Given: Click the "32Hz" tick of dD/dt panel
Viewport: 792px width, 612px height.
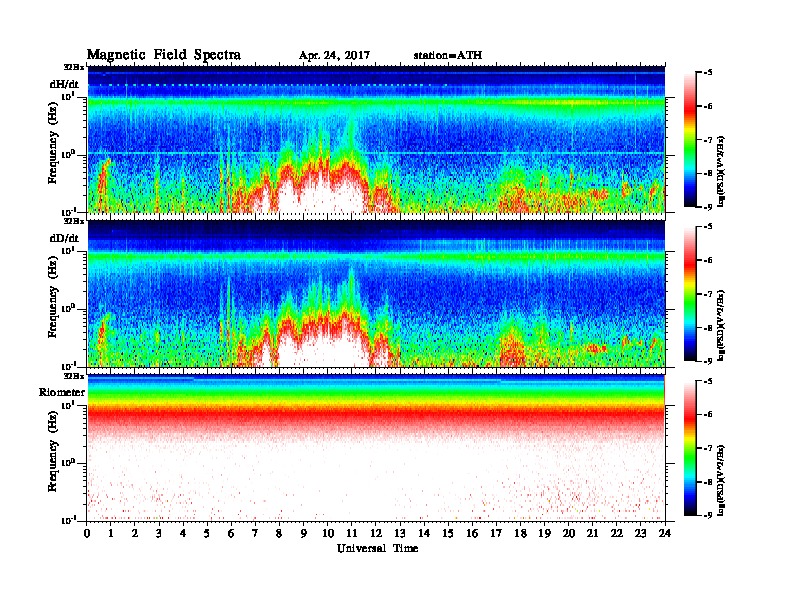Looking at the screenshot, I should (74, 221).
